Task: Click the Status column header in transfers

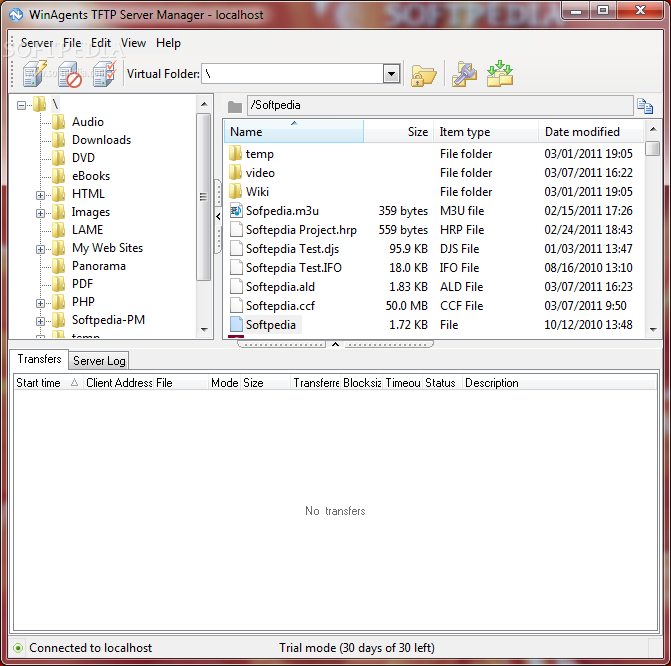Action: click(x=442, y=383)
